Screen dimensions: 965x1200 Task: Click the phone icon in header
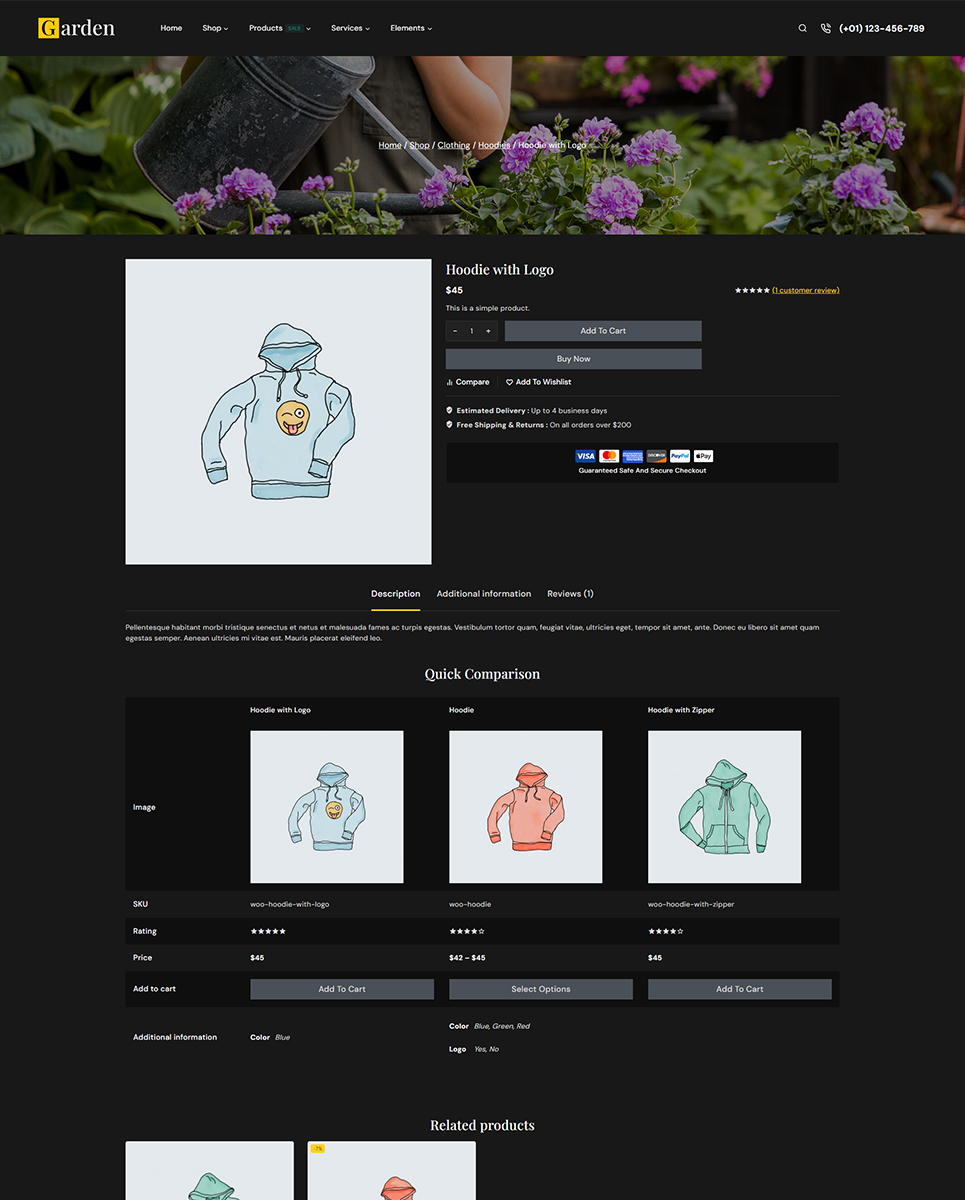click(x=825, y=28)
